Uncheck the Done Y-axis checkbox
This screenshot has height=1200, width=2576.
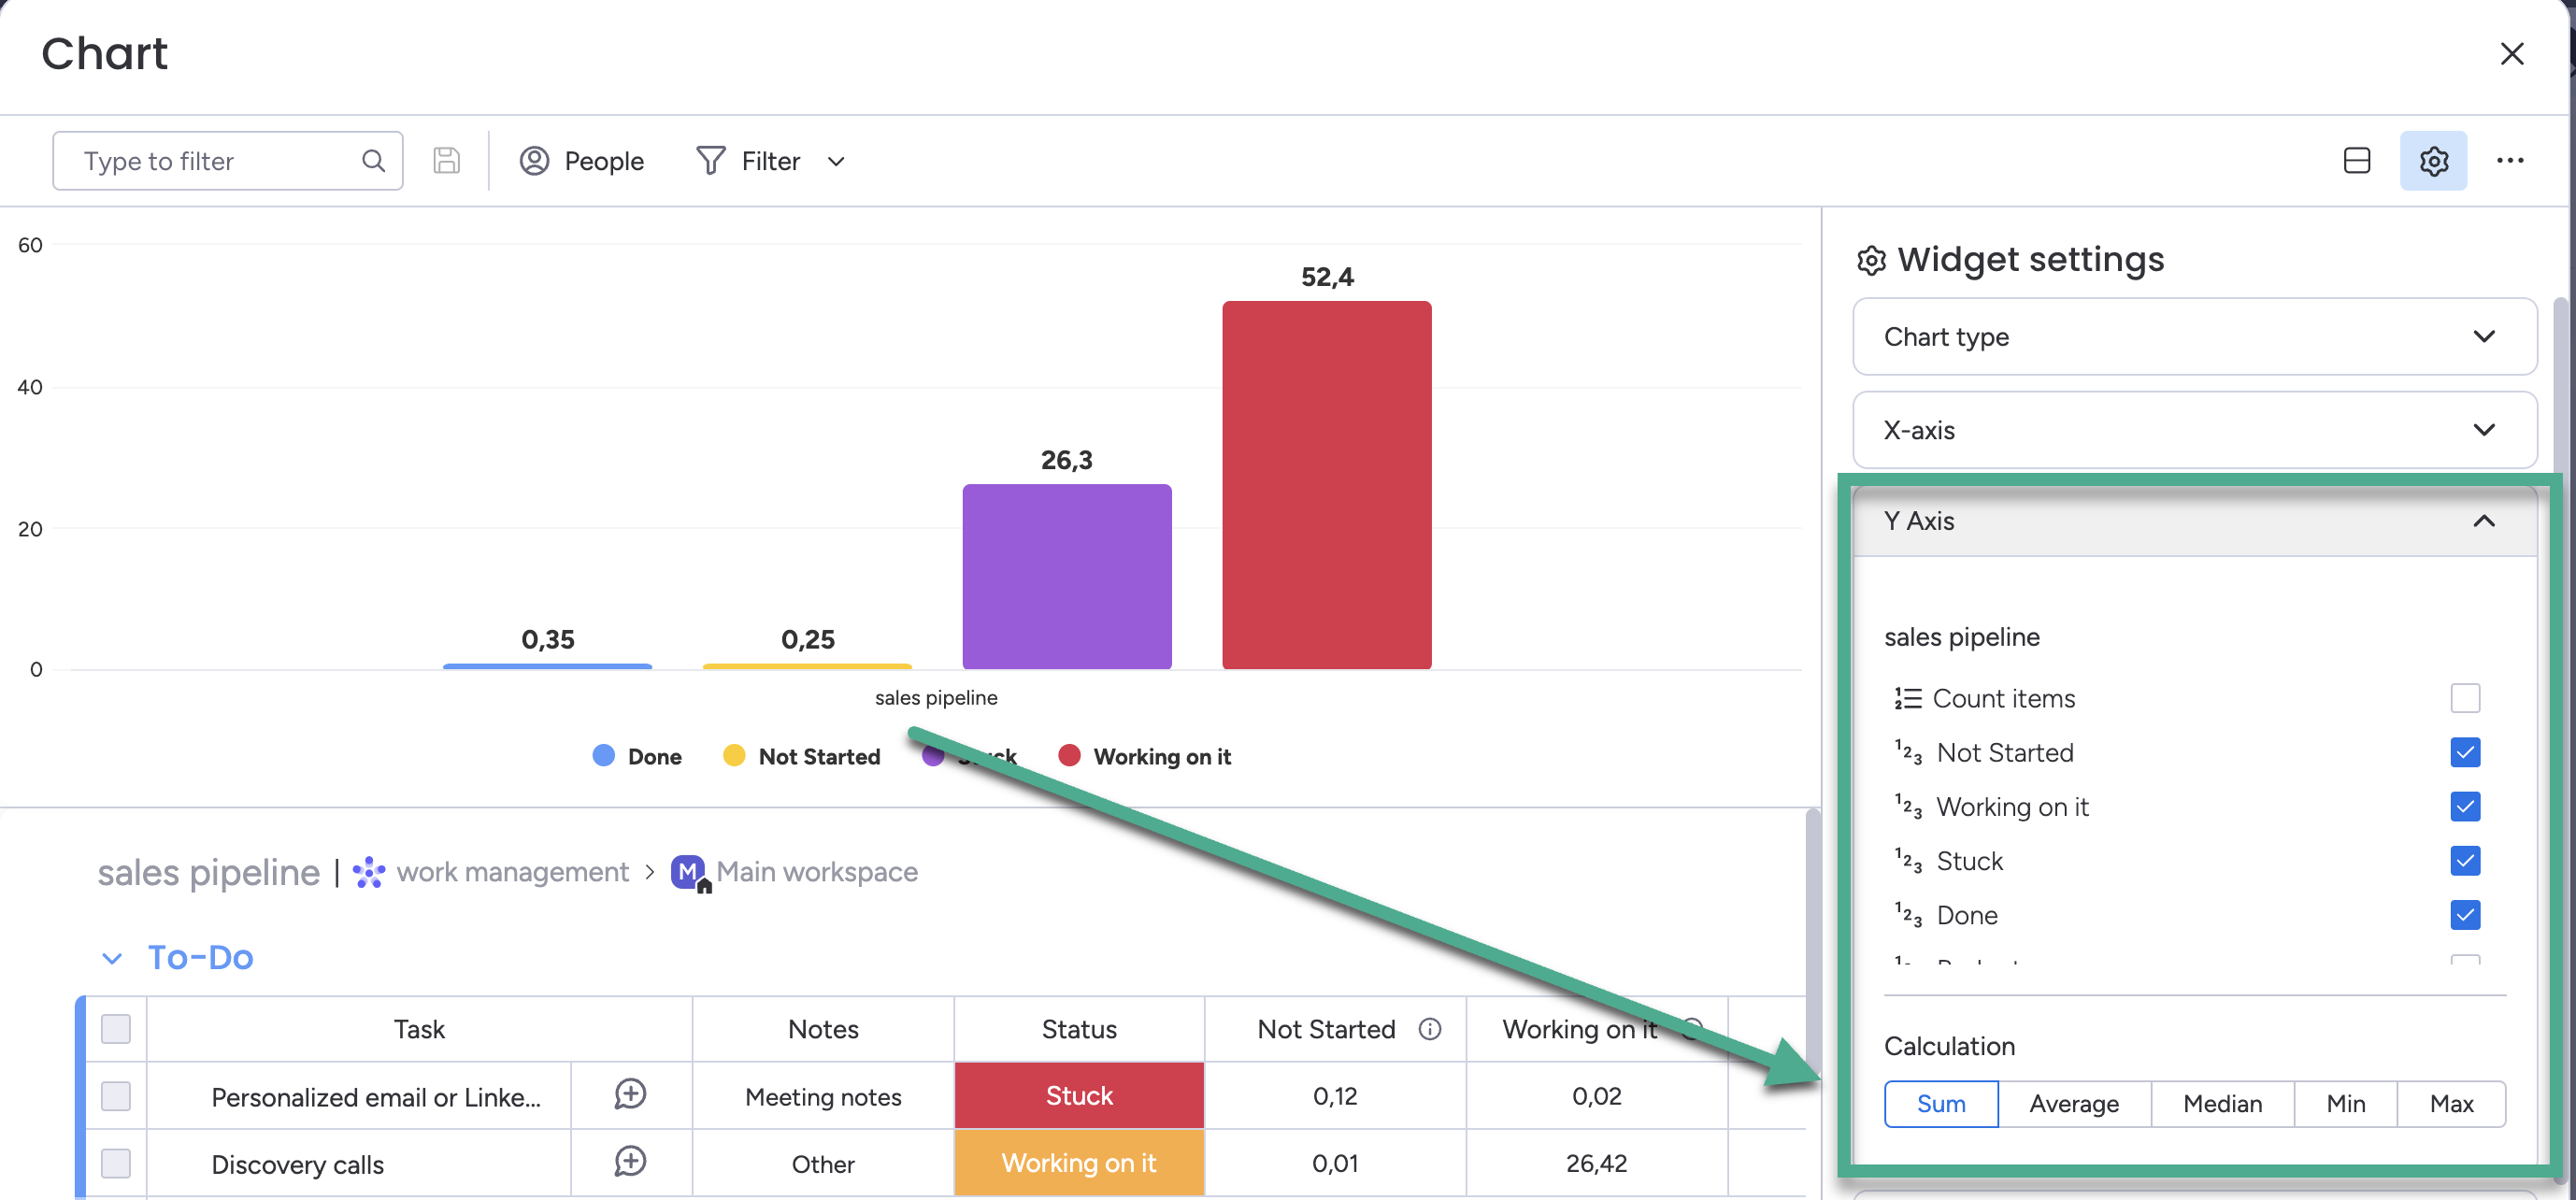click(x=2464, y=915)
